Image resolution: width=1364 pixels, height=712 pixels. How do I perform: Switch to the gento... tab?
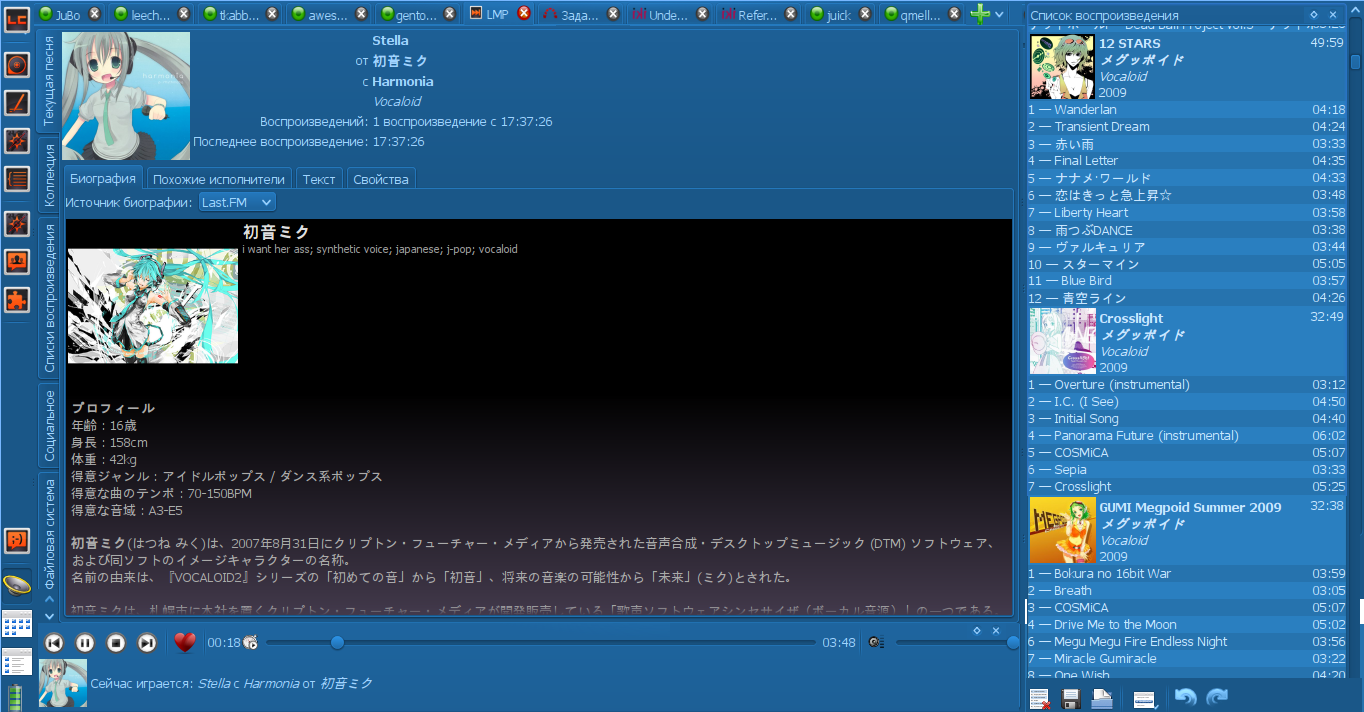[417, 14]
